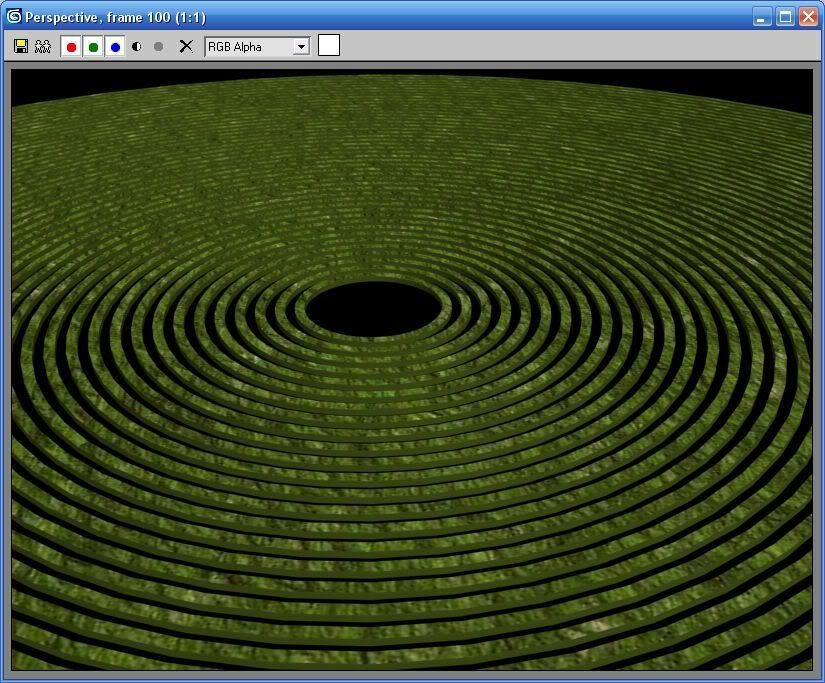This screenshot has height=683, width=825.
Task: Toggle monochrome display gray dot
Action: point(158,46)
